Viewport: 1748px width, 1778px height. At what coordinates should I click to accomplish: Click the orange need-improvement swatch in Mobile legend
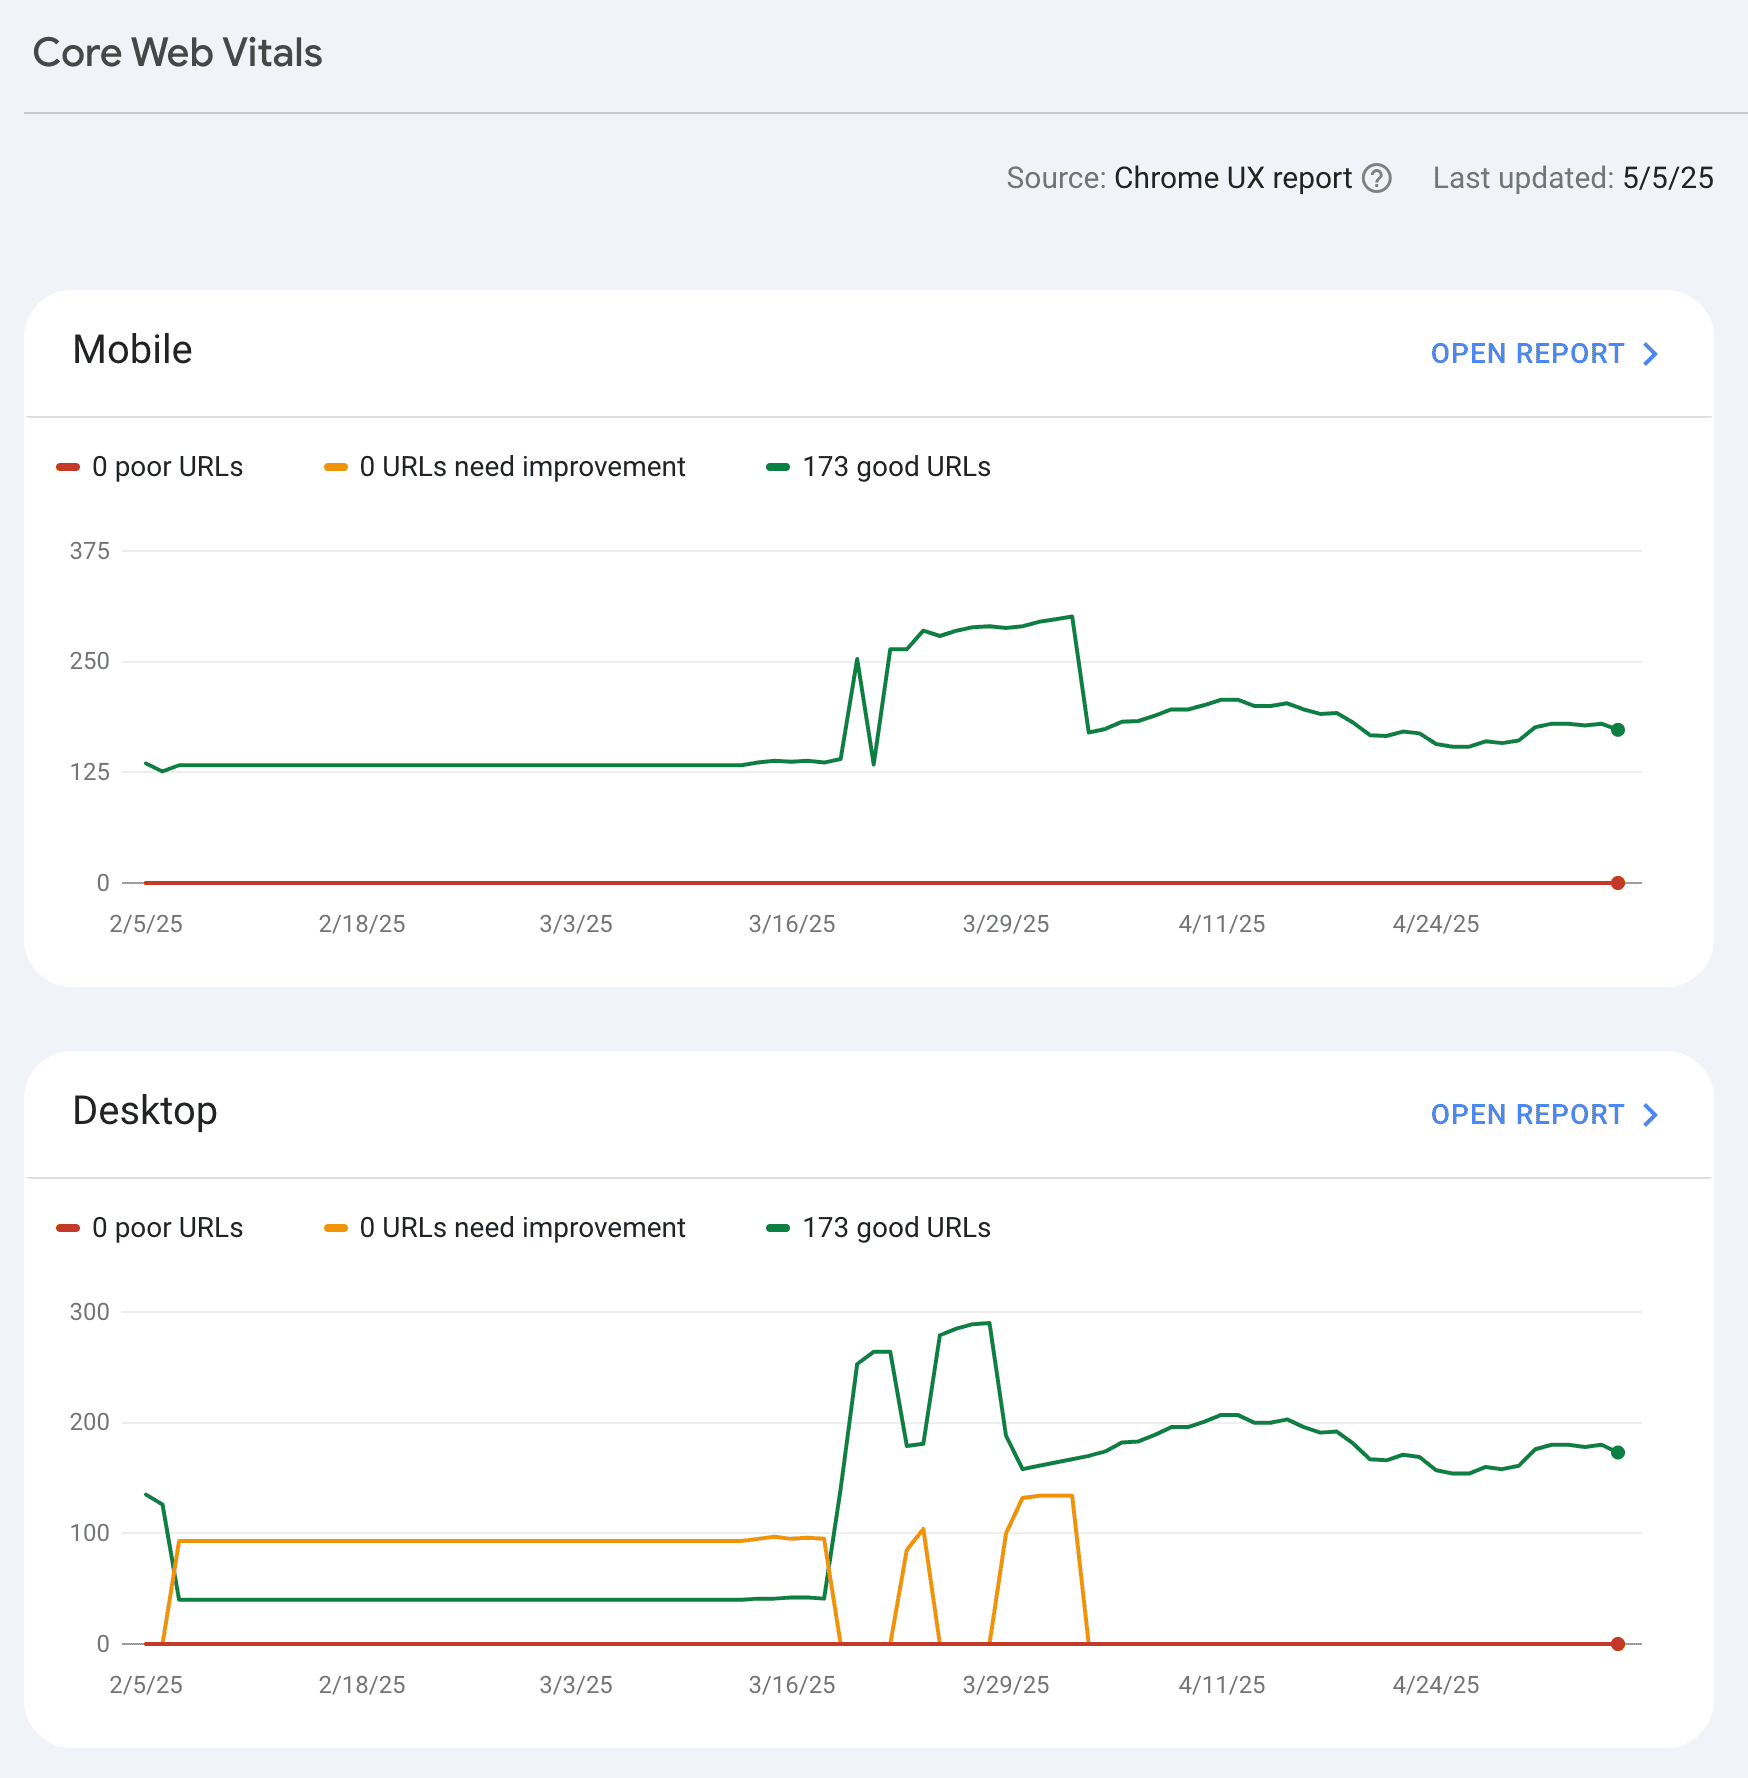point(336,467)
